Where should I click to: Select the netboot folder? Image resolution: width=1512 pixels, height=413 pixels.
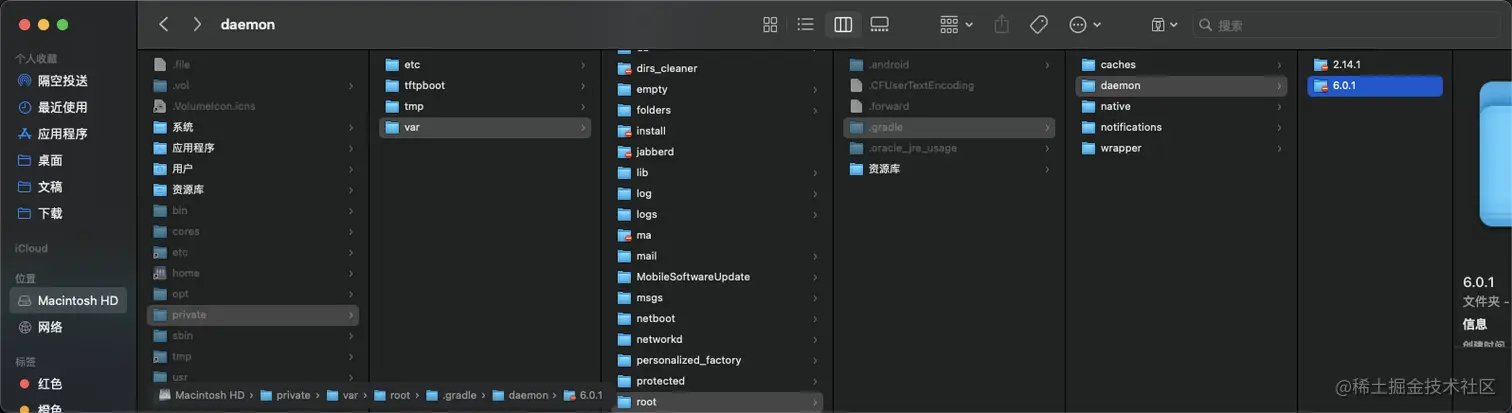click(x=717, y=319)
